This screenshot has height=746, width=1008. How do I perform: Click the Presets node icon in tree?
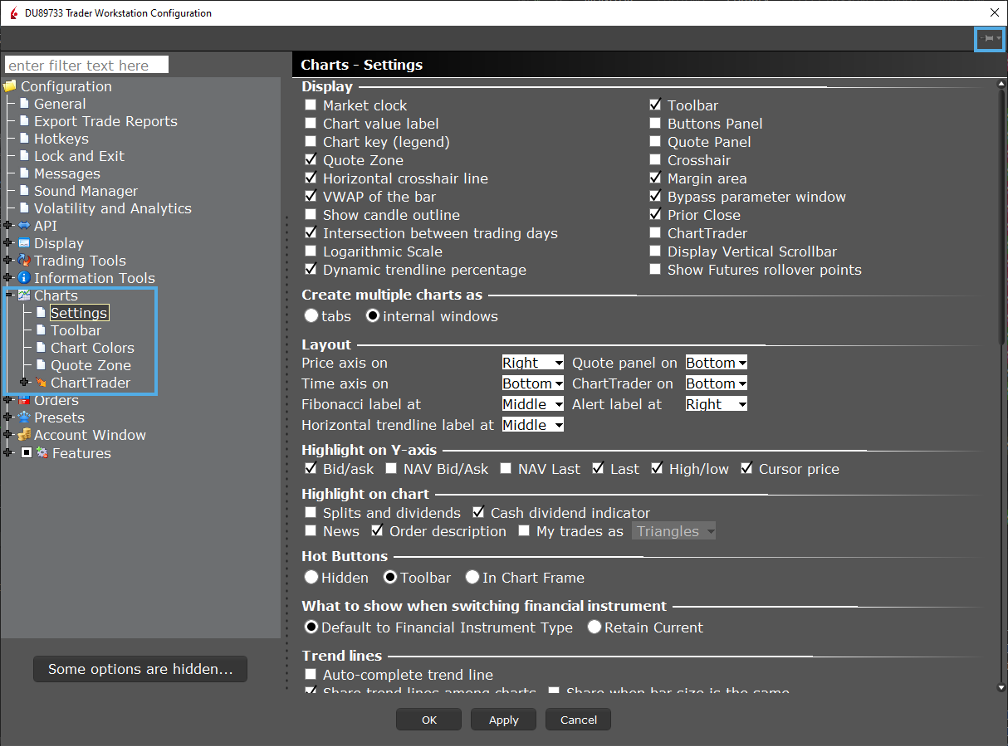coord(23,418)
